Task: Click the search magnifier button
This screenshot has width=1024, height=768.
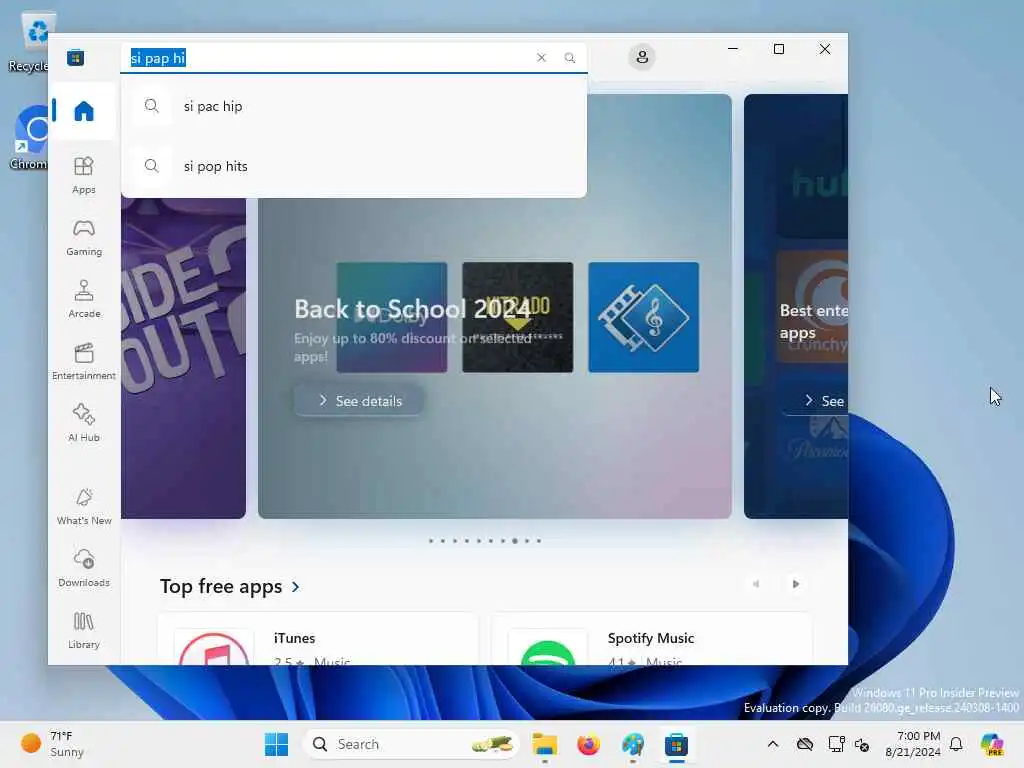Action: pyautogui.click(x=569, y=57)
